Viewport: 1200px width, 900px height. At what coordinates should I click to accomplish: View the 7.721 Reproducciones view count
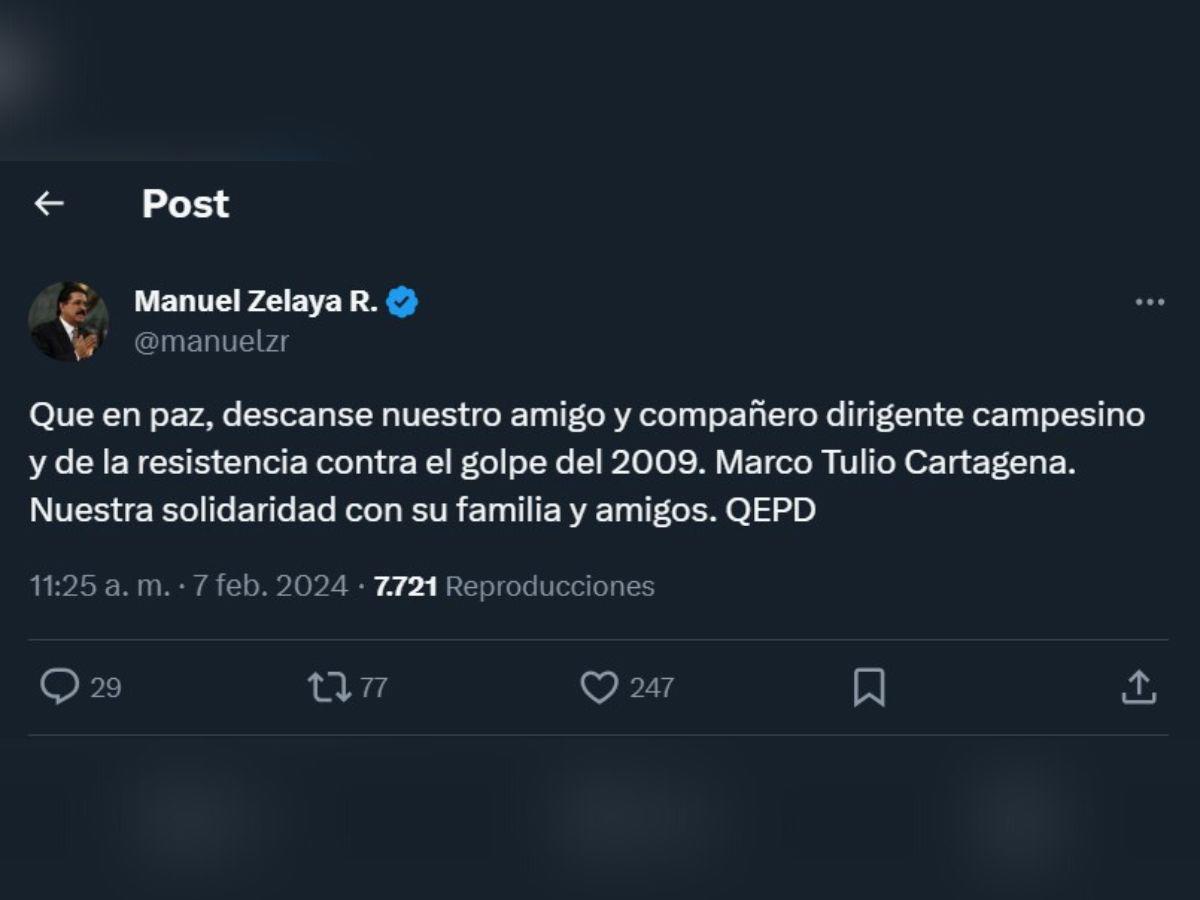coord(514,586)
